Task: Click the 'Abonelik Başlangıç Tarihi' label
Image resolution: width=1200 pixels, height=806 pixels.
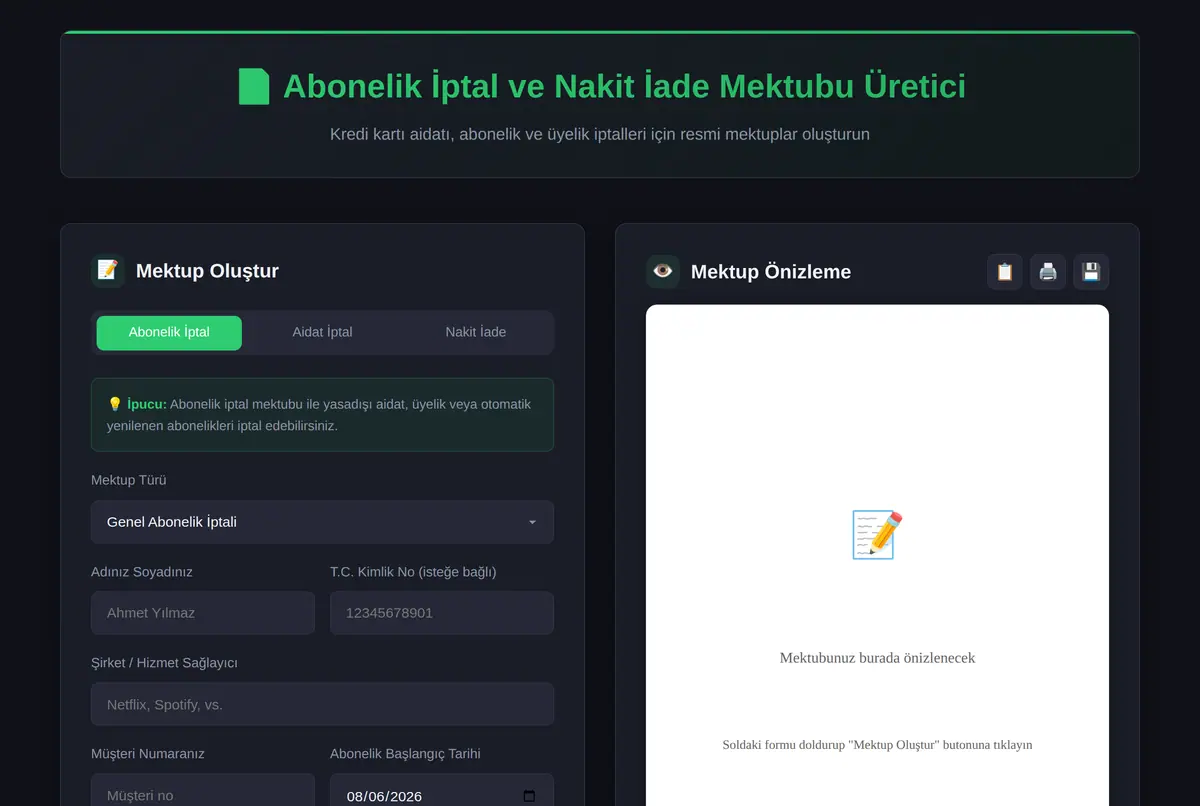Action: click(405, 754)
